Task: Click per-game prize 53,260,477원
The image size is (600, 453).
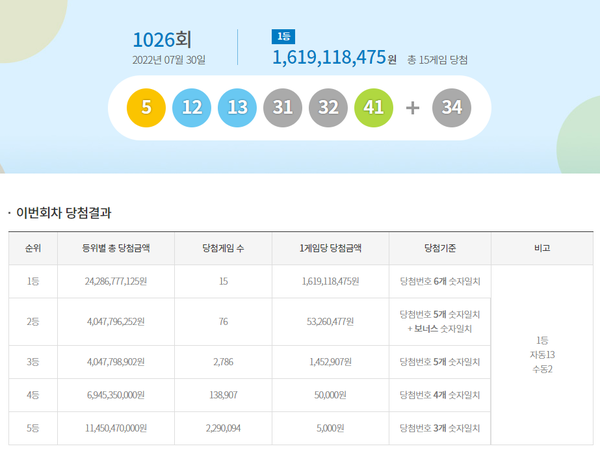Action: [x=330, y=322]
